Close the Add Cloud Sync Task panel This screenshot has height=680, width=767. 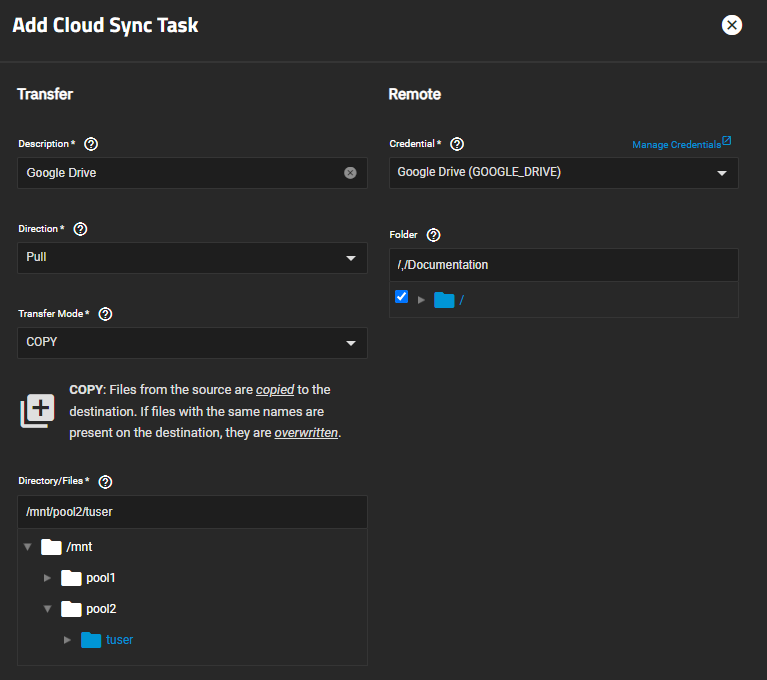coord(732,25)
